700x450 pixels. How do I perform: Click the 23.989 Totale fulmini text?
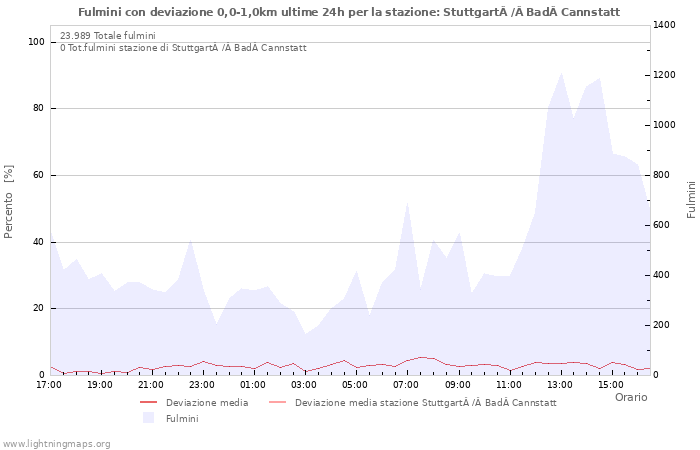[x=108, y=35]
